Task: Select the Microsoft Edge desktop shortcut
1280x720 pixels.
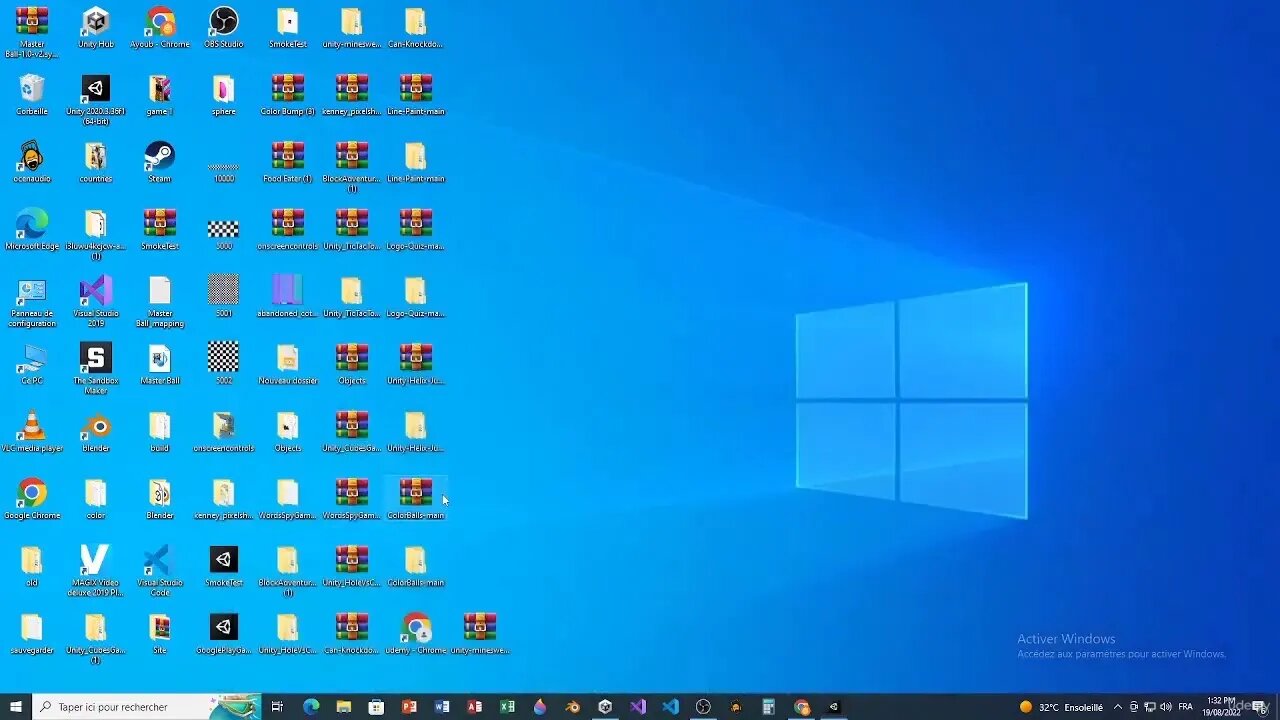Action: (x=32, y=229)
